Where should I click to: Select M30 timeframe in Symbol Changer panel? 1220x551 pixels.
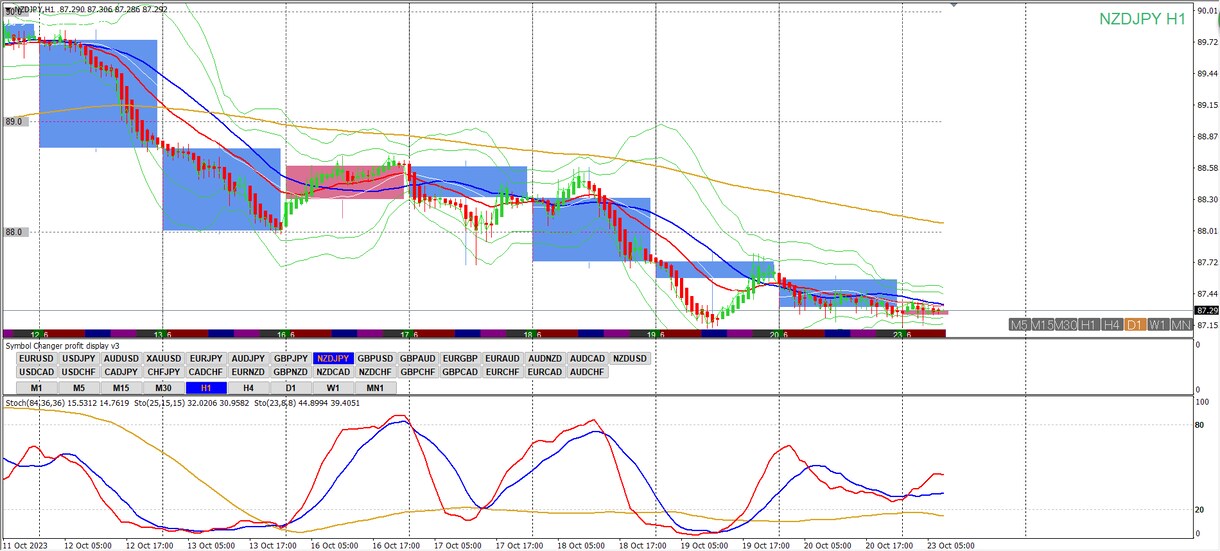(163, 388)
